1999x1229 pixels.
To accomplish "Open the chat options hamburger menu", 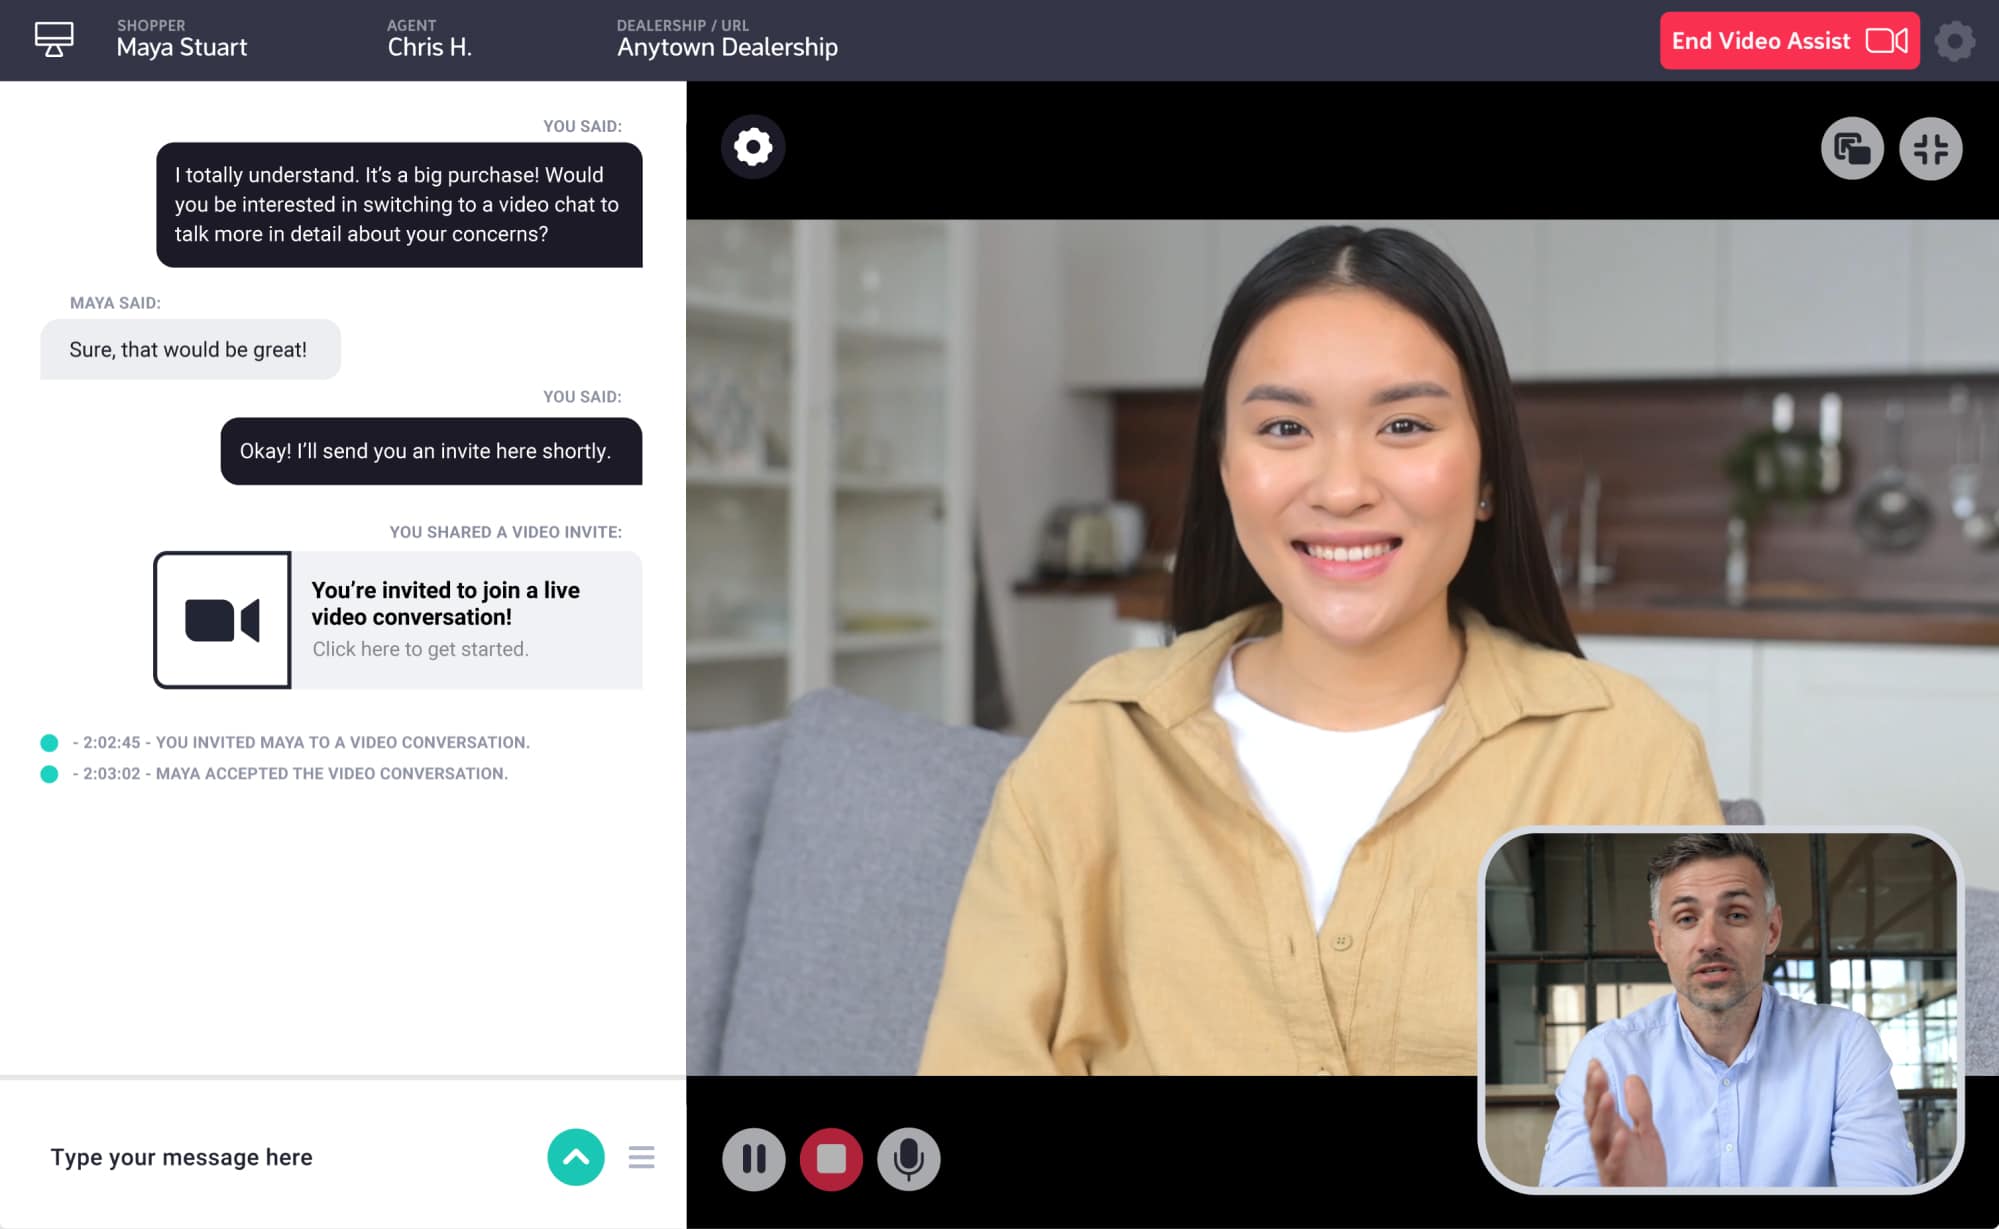I will (641, 1157).
